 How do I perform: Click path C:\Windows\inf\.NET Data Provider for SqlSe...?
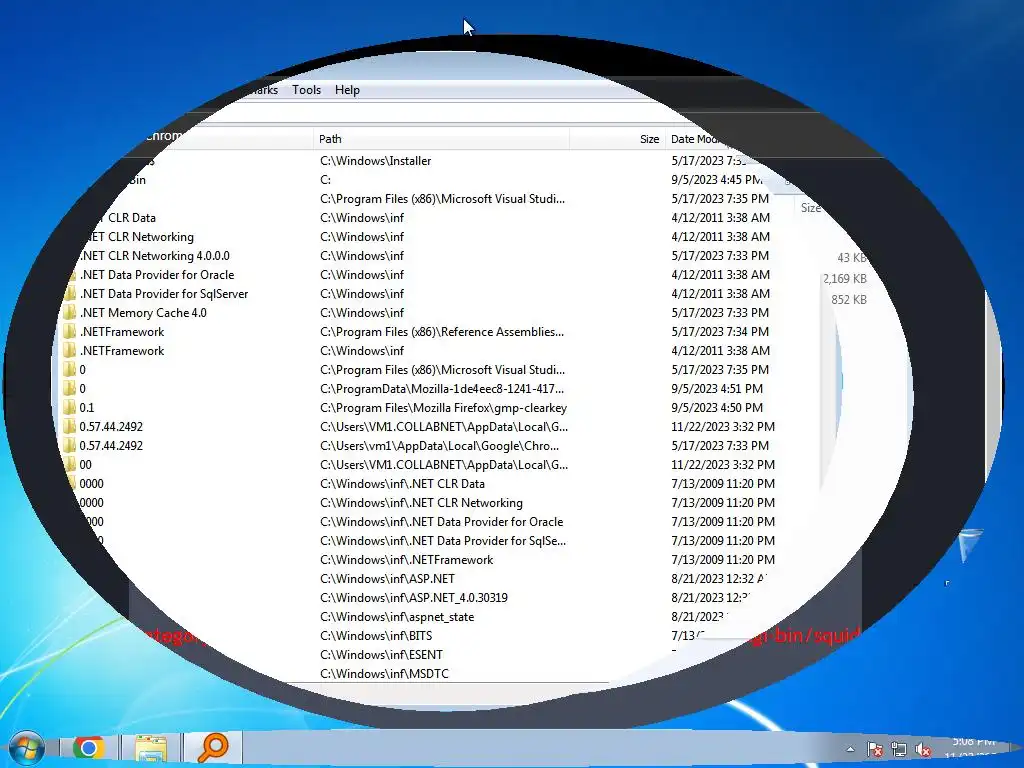(x=443, y=540)
